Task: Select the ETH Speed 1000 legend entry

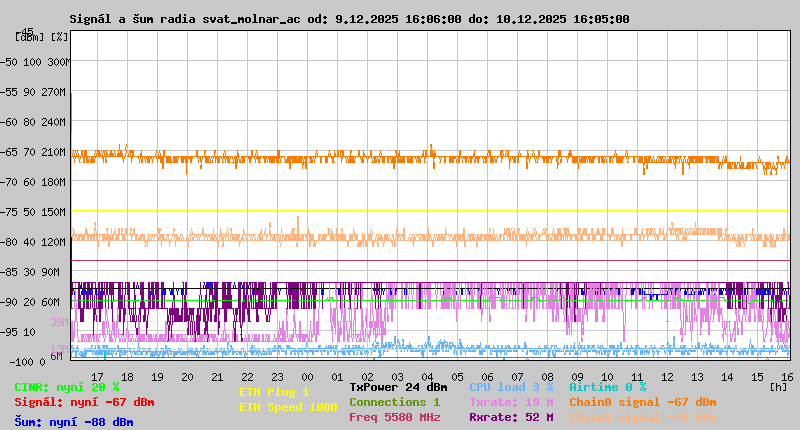Action: click(x=288, y=407)
